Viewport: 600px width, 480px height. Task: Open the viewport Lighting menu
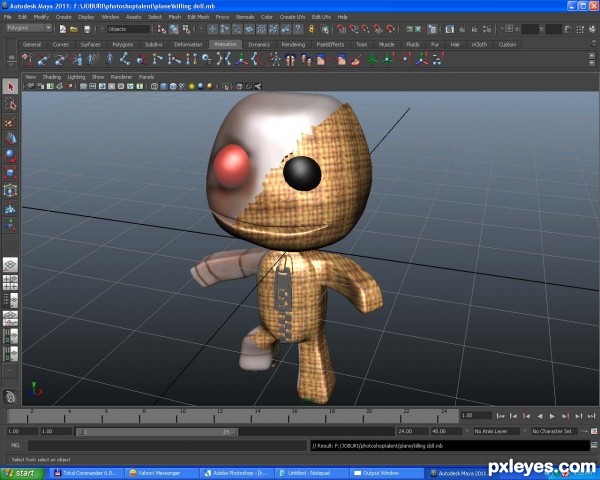pos(76,77)
